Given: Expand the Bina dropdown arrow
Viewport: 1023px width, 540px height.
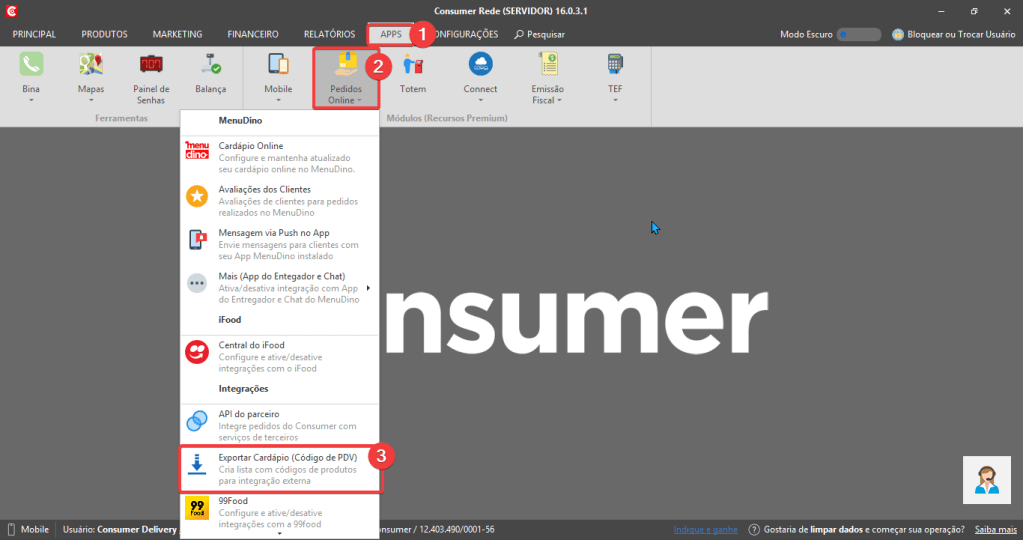Looking at the screenshot, I should click(31, 100).
